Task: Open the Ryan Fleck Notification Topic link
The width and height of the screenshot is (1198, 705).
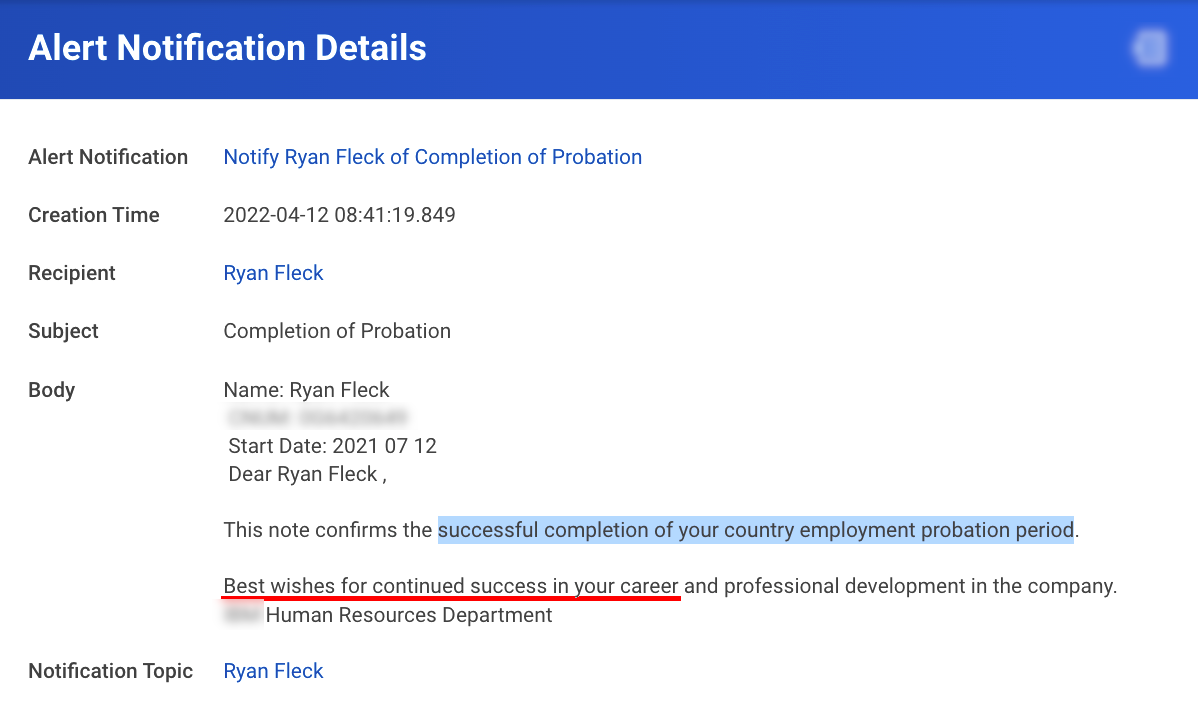Action: [x=273, y=671]
